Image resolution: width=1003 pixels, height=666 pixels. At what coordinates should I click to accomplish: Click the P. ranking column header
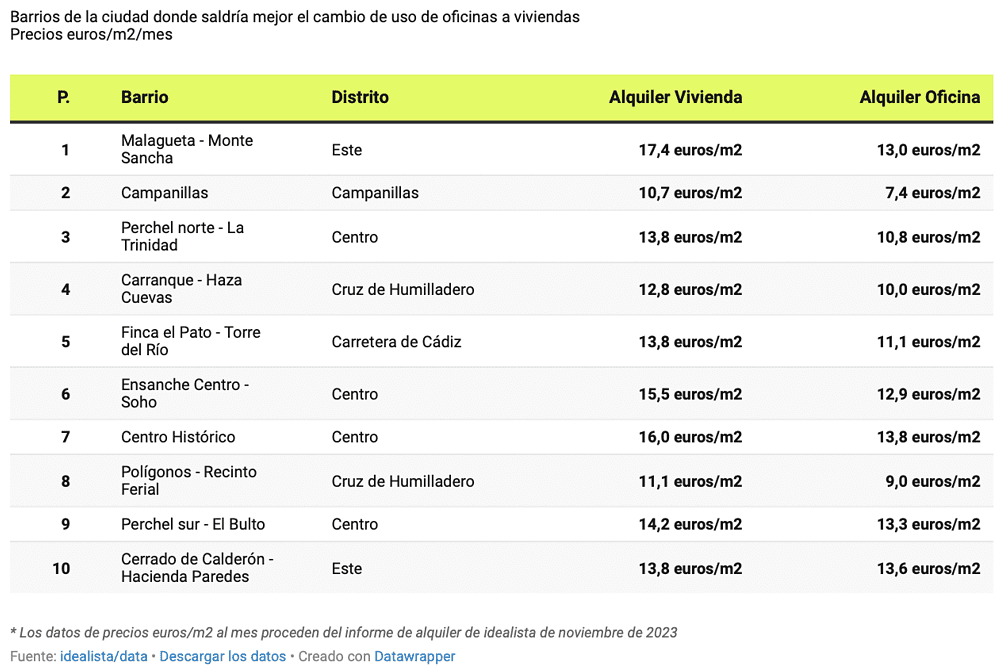[64, 97]
